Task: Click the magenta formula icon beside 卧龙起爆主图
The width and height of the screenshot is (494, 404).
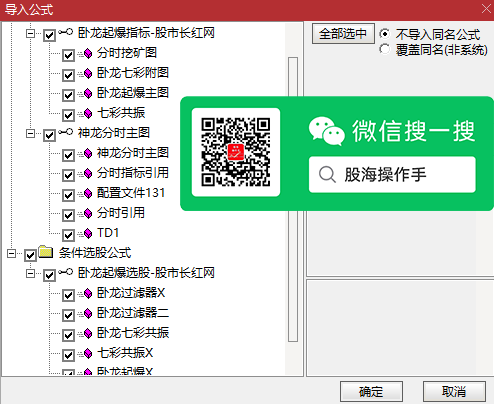Action: coord(88,94)
